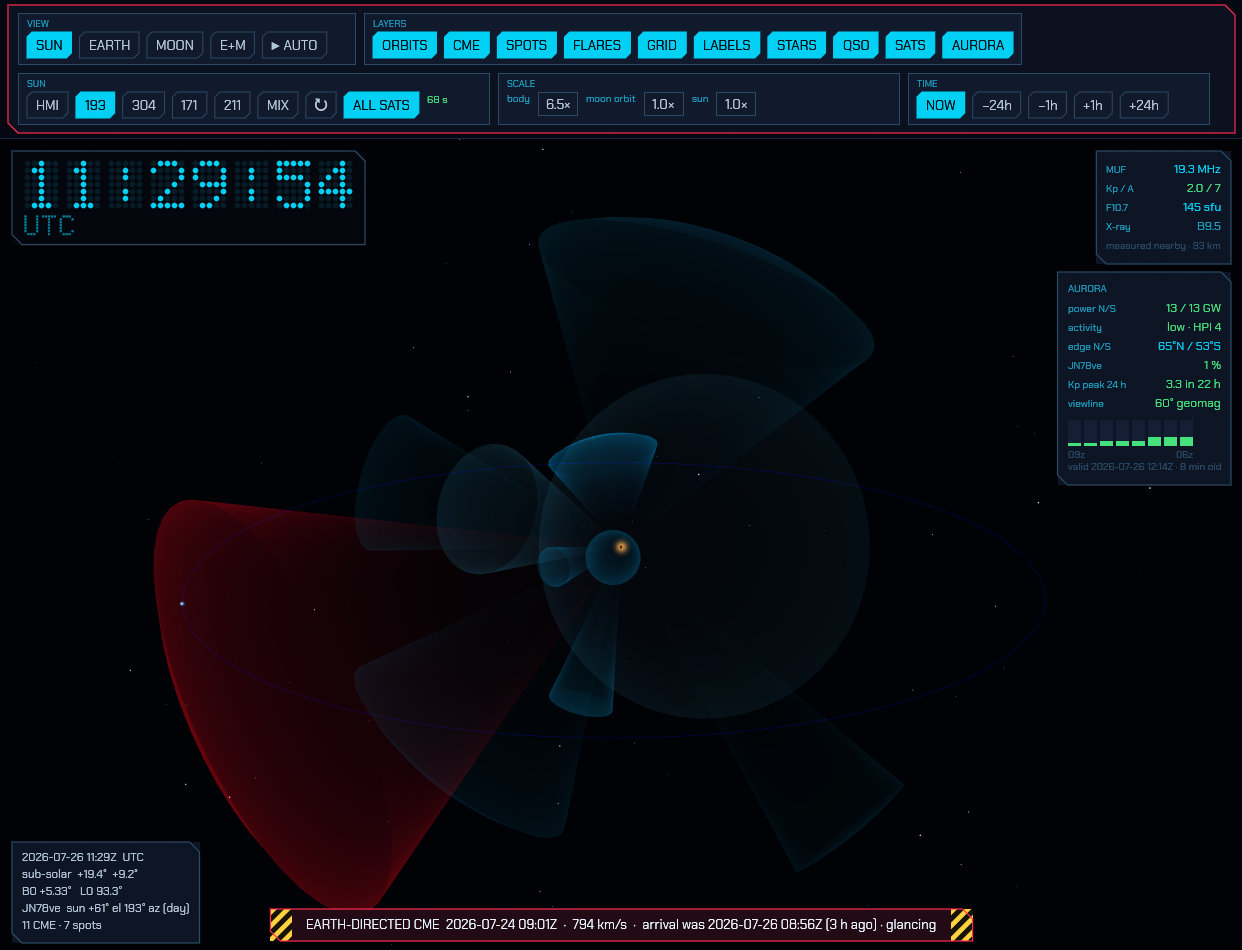Advance time by 1 hour
The width and height of the screenshot is (1242, 950).
[1093, 105]
